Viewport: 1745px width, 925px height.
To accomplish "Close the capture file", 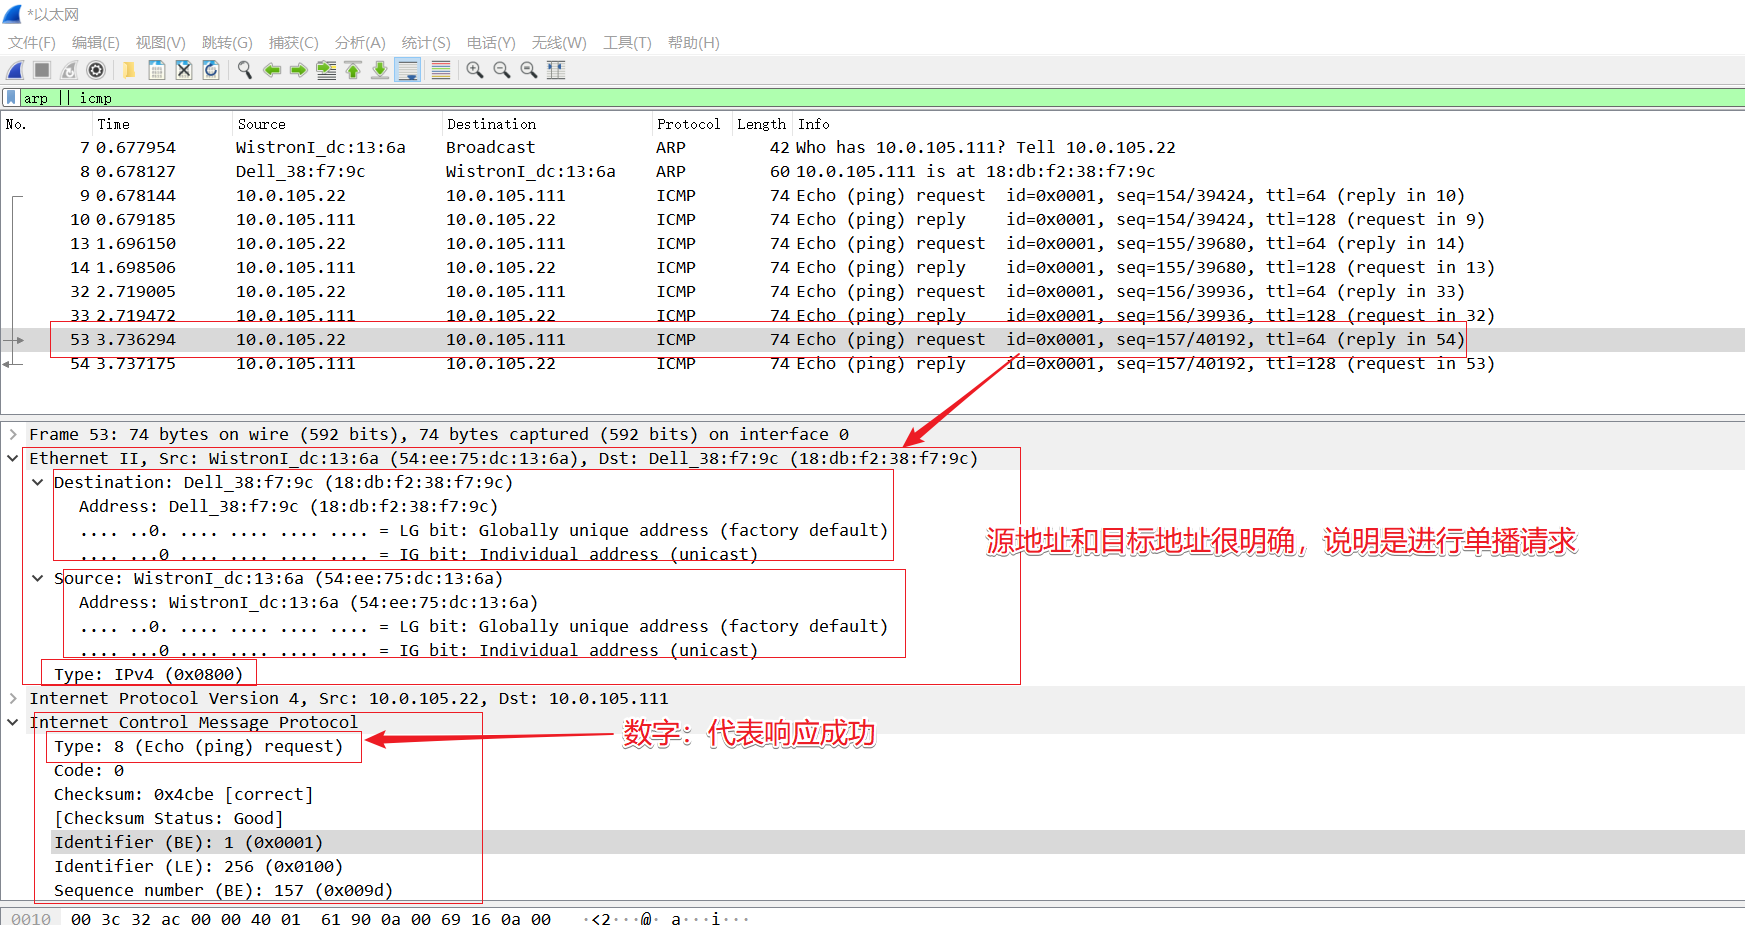I will click(x=184, y=70).
